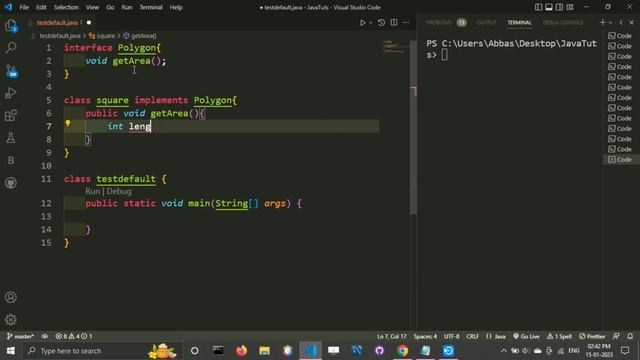The width and height of the screenshot is (640, 360).
Task: Run the Java file with play button
Action: (x=362, y=23)
